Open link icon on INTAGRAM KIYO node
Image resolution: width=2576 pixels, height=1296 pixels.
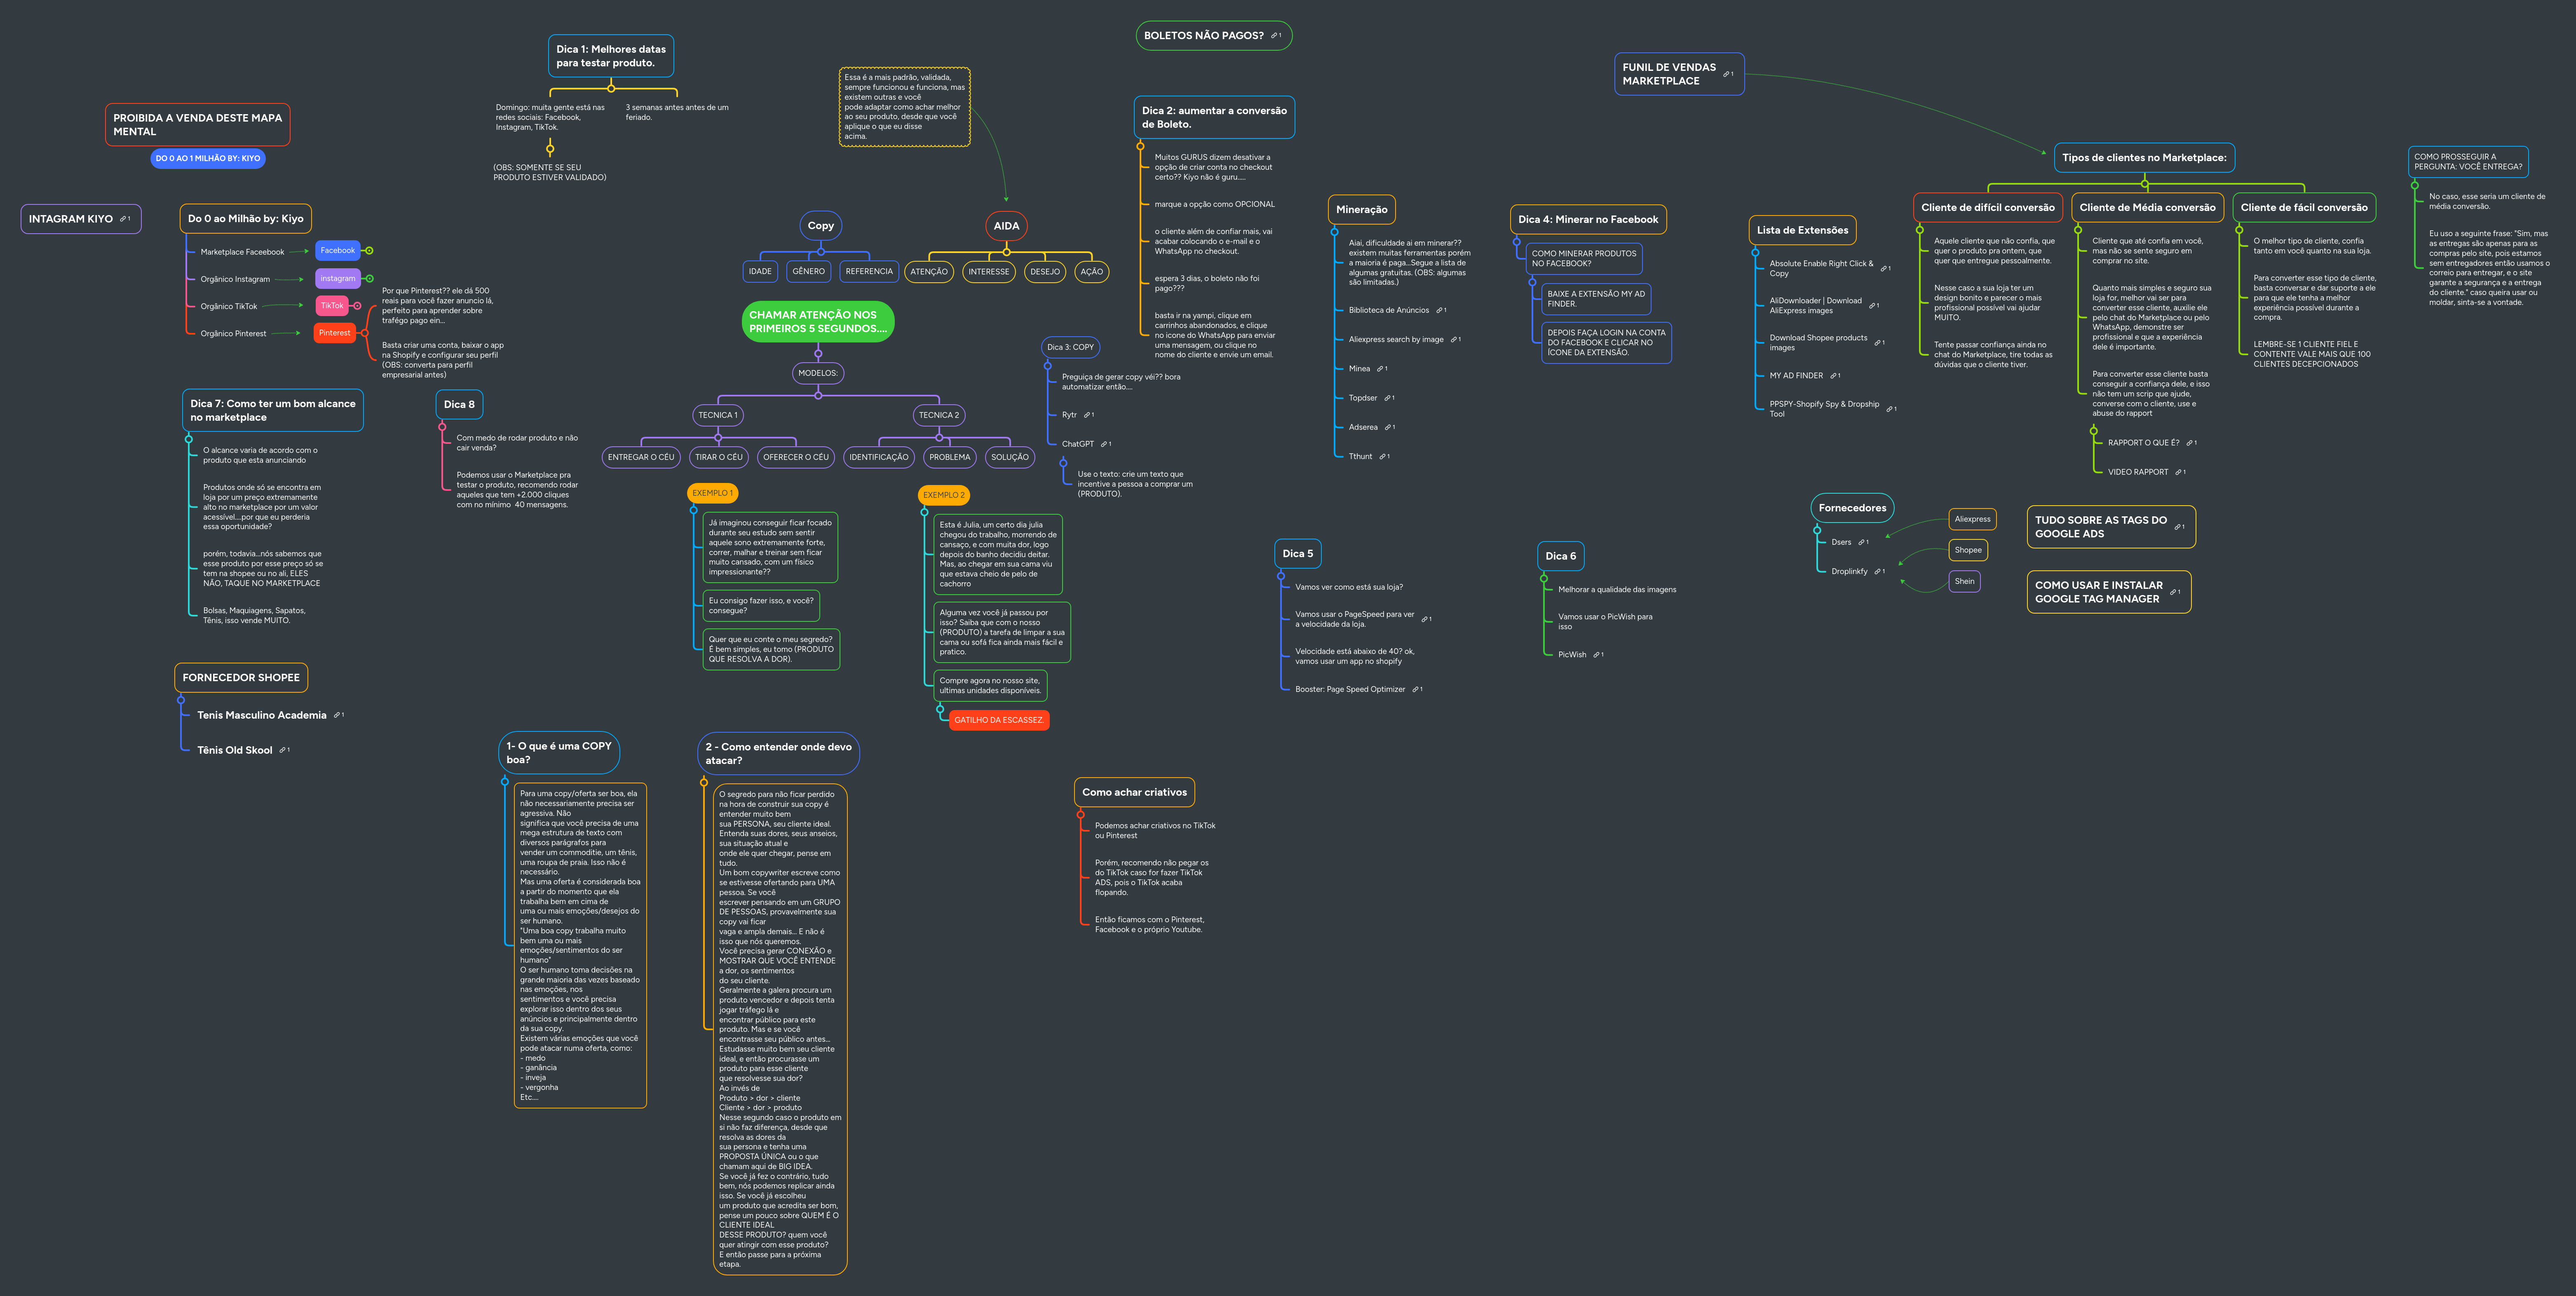pos(123,219)
